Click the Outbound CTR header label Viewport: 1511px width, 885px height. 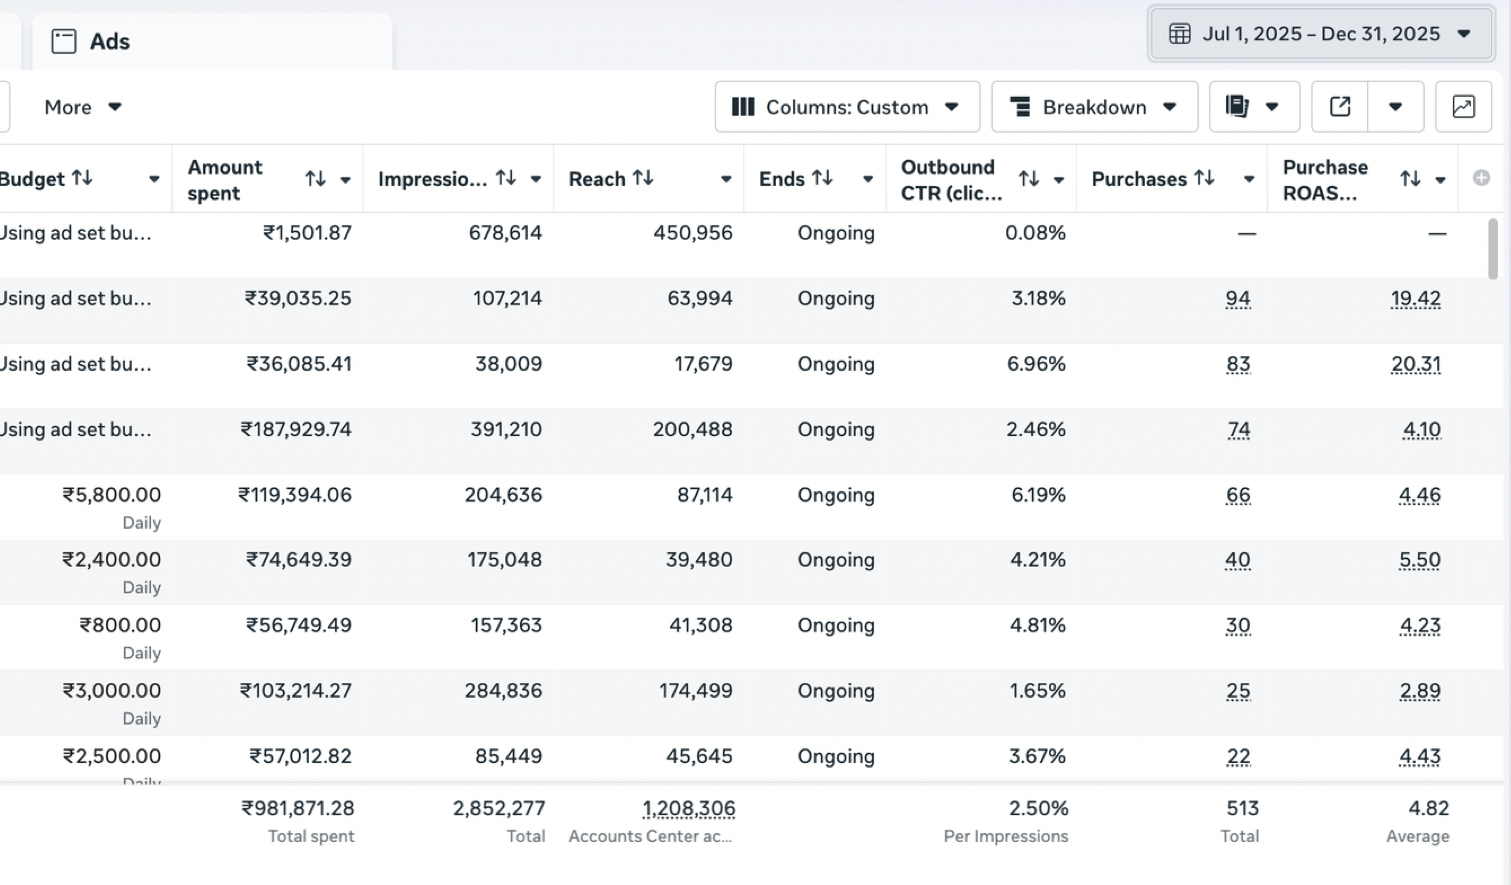point(951,180)
